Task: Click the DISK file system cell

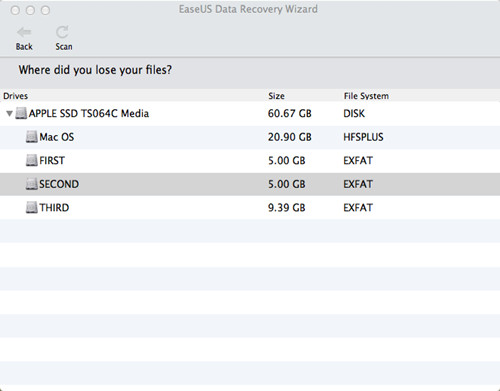Action: click(x=354, y=114)
